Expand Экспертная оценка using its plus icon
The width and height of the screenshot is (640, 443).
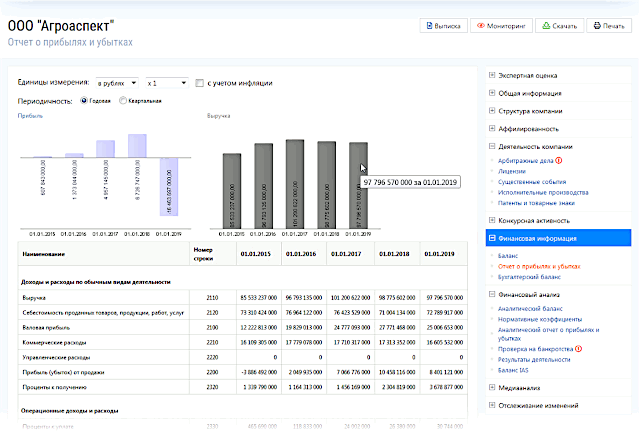click(x=492, y=75)
